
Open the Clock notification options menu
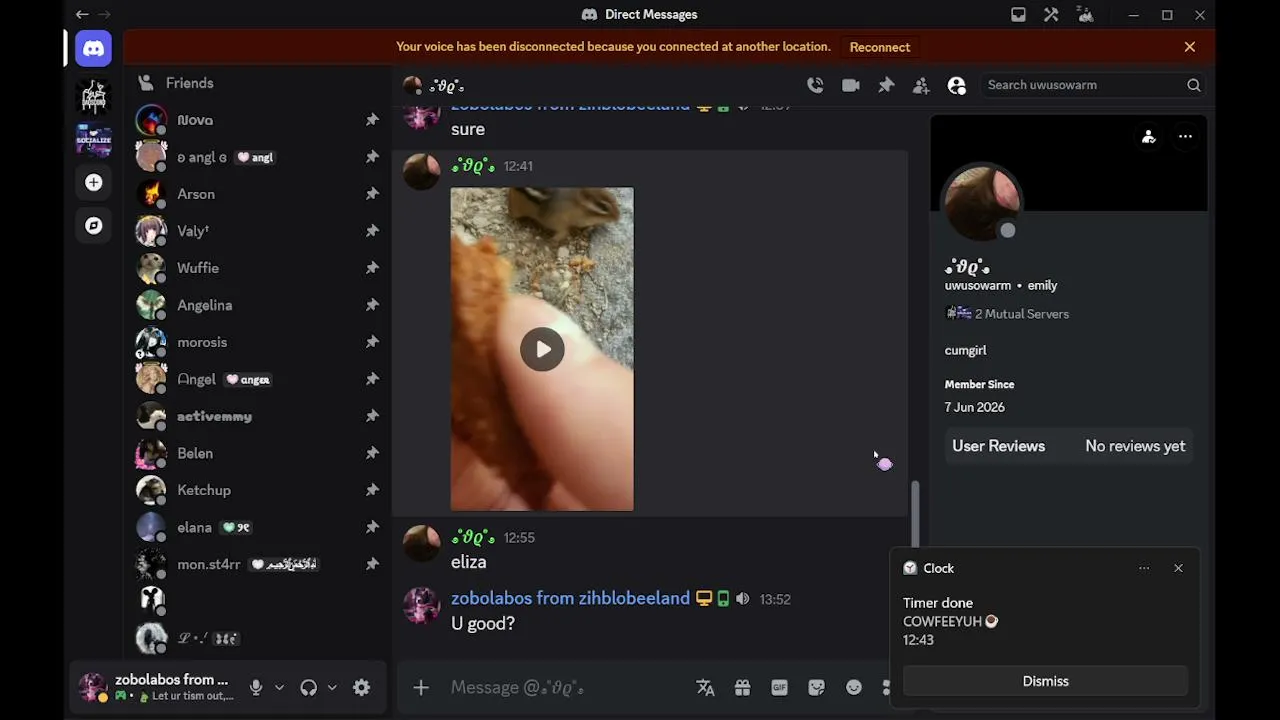click(1144, 568)
